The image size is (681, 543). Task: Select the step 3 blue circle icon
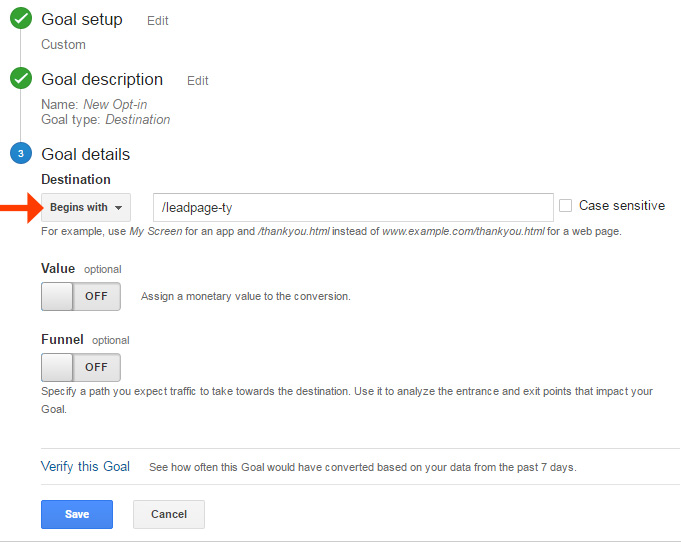click(x=20, y=154)
